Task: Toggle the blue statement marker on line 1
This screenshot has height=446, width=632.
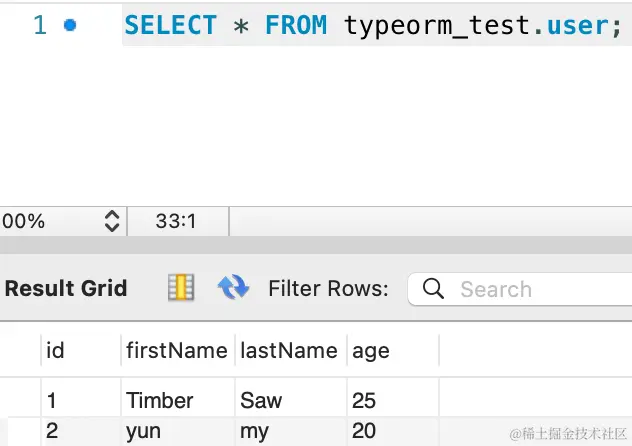Action: 69,26
